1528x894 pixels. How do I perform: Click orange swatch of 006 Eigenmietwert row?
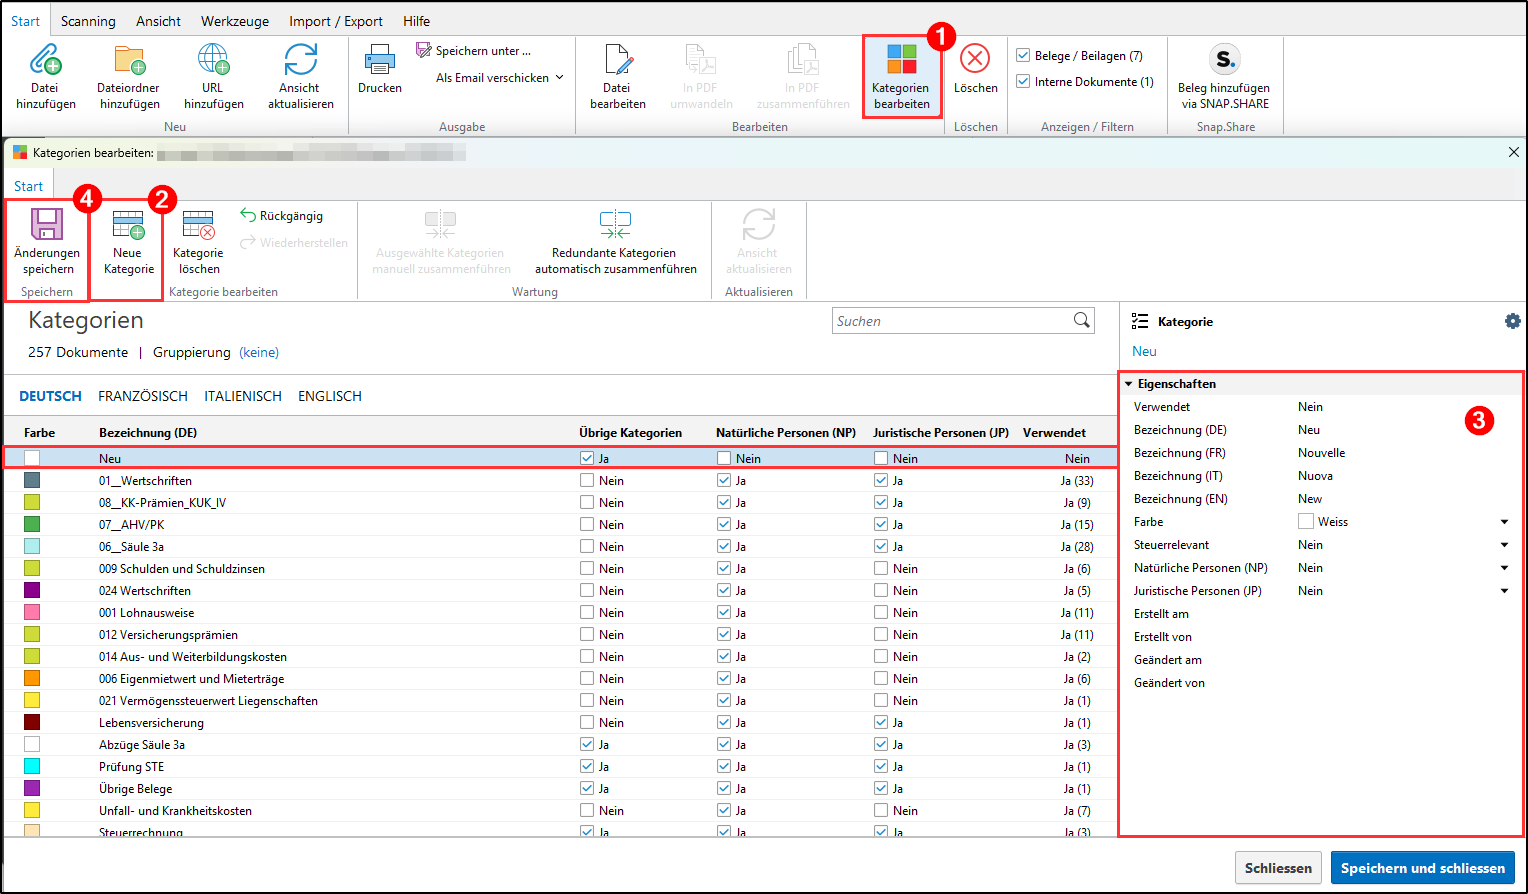click(32, 678)
